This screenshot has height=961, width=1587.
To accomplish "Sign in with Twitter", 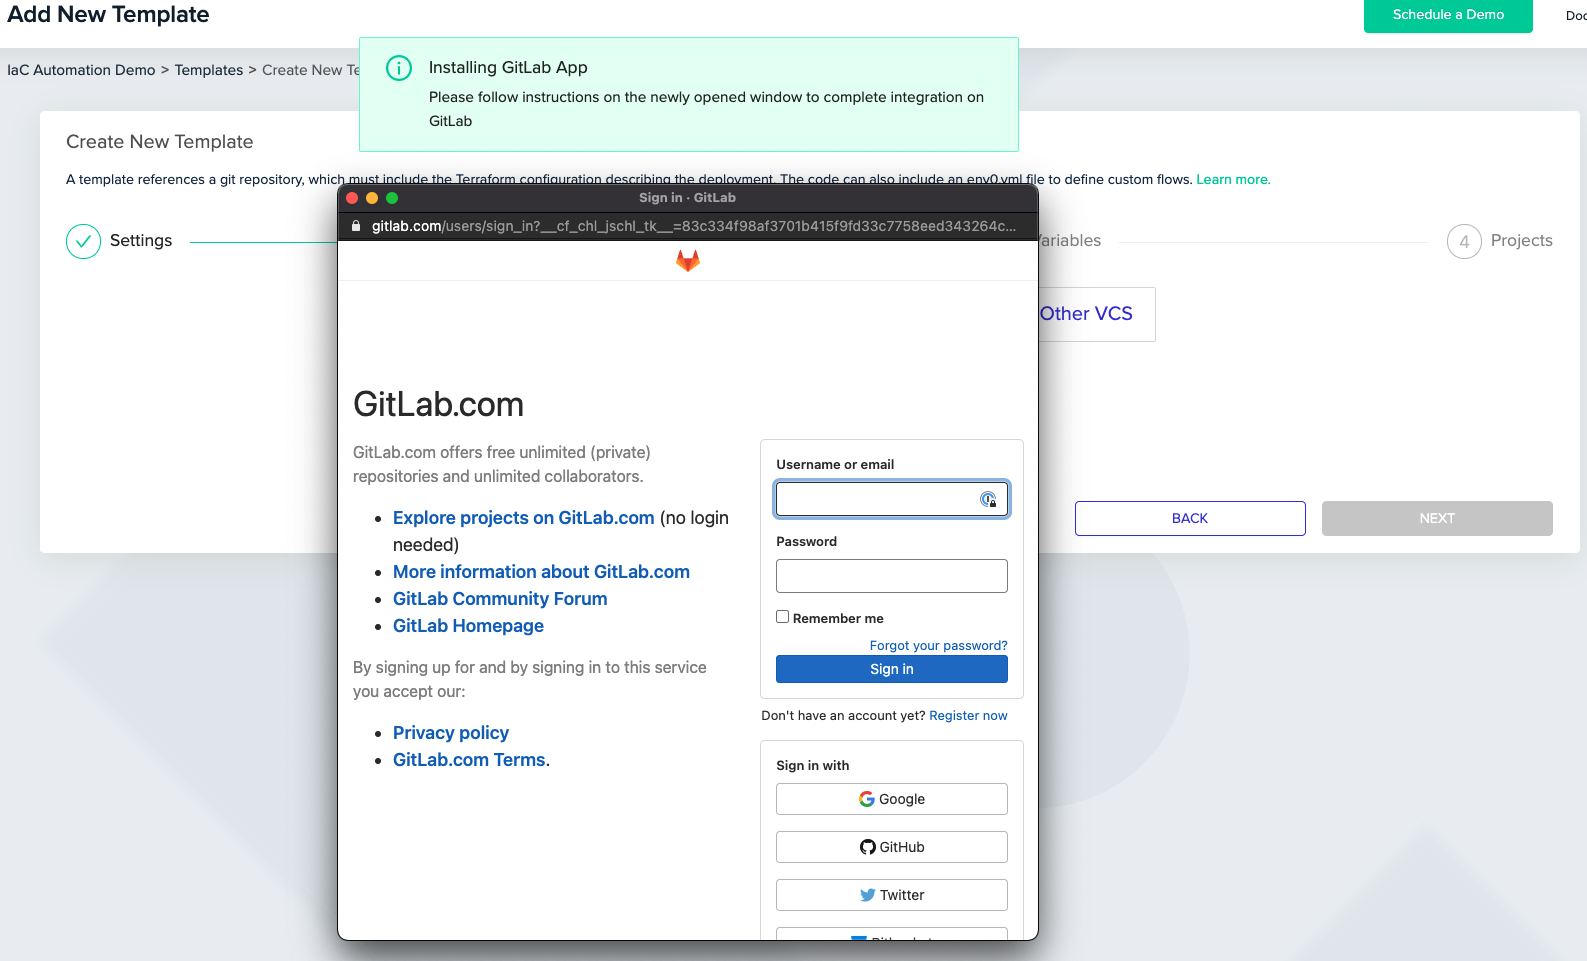I will coord(892,895).
